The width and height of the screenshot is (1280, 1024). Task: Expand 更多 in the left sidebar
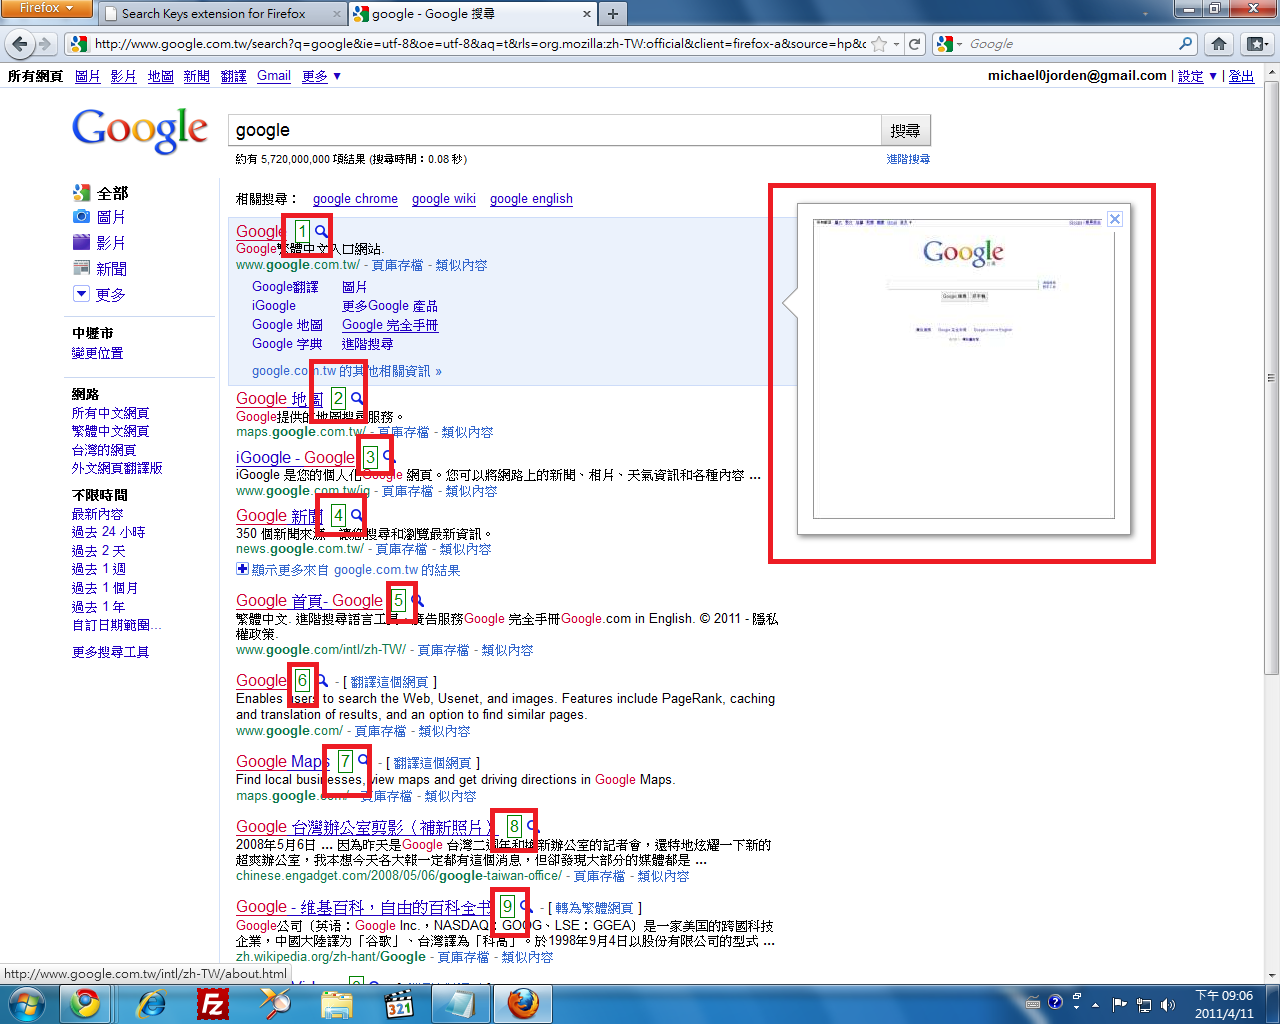click(100, 295)
